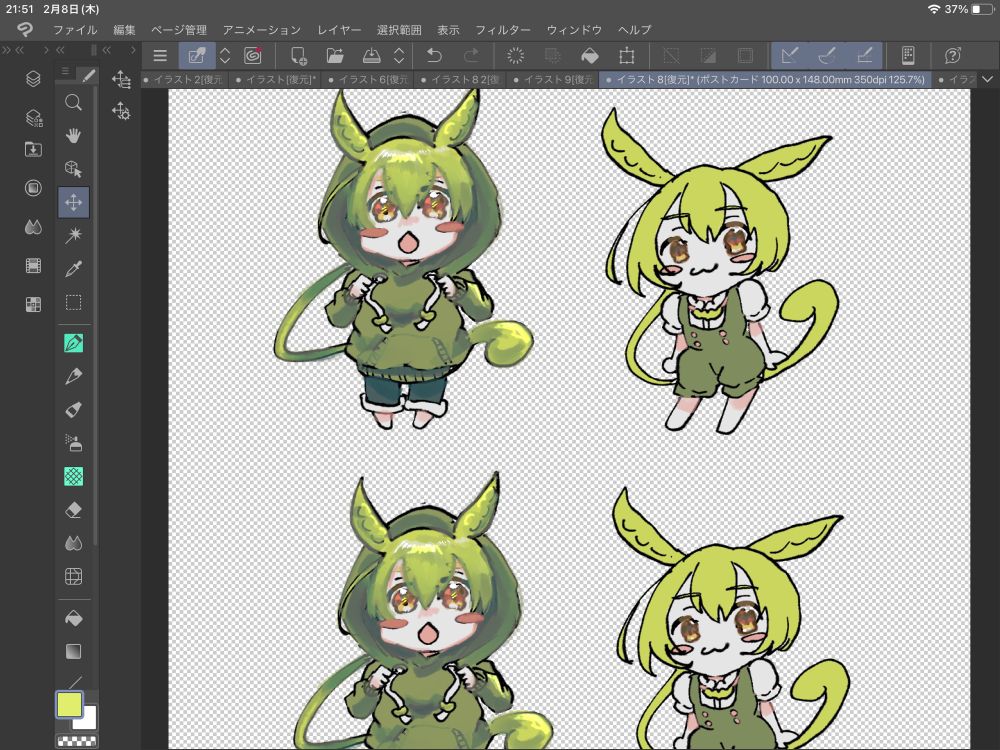Open the ウィンドウ menu
This screenshot has width=1000, height=750.
pos(575,30)
